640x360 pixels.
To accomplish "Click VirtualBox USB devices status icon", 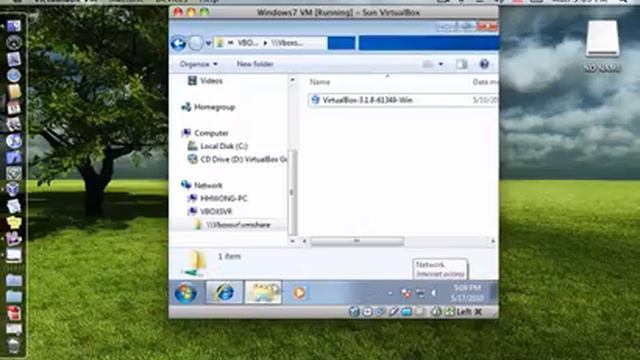I will point(393,312).
